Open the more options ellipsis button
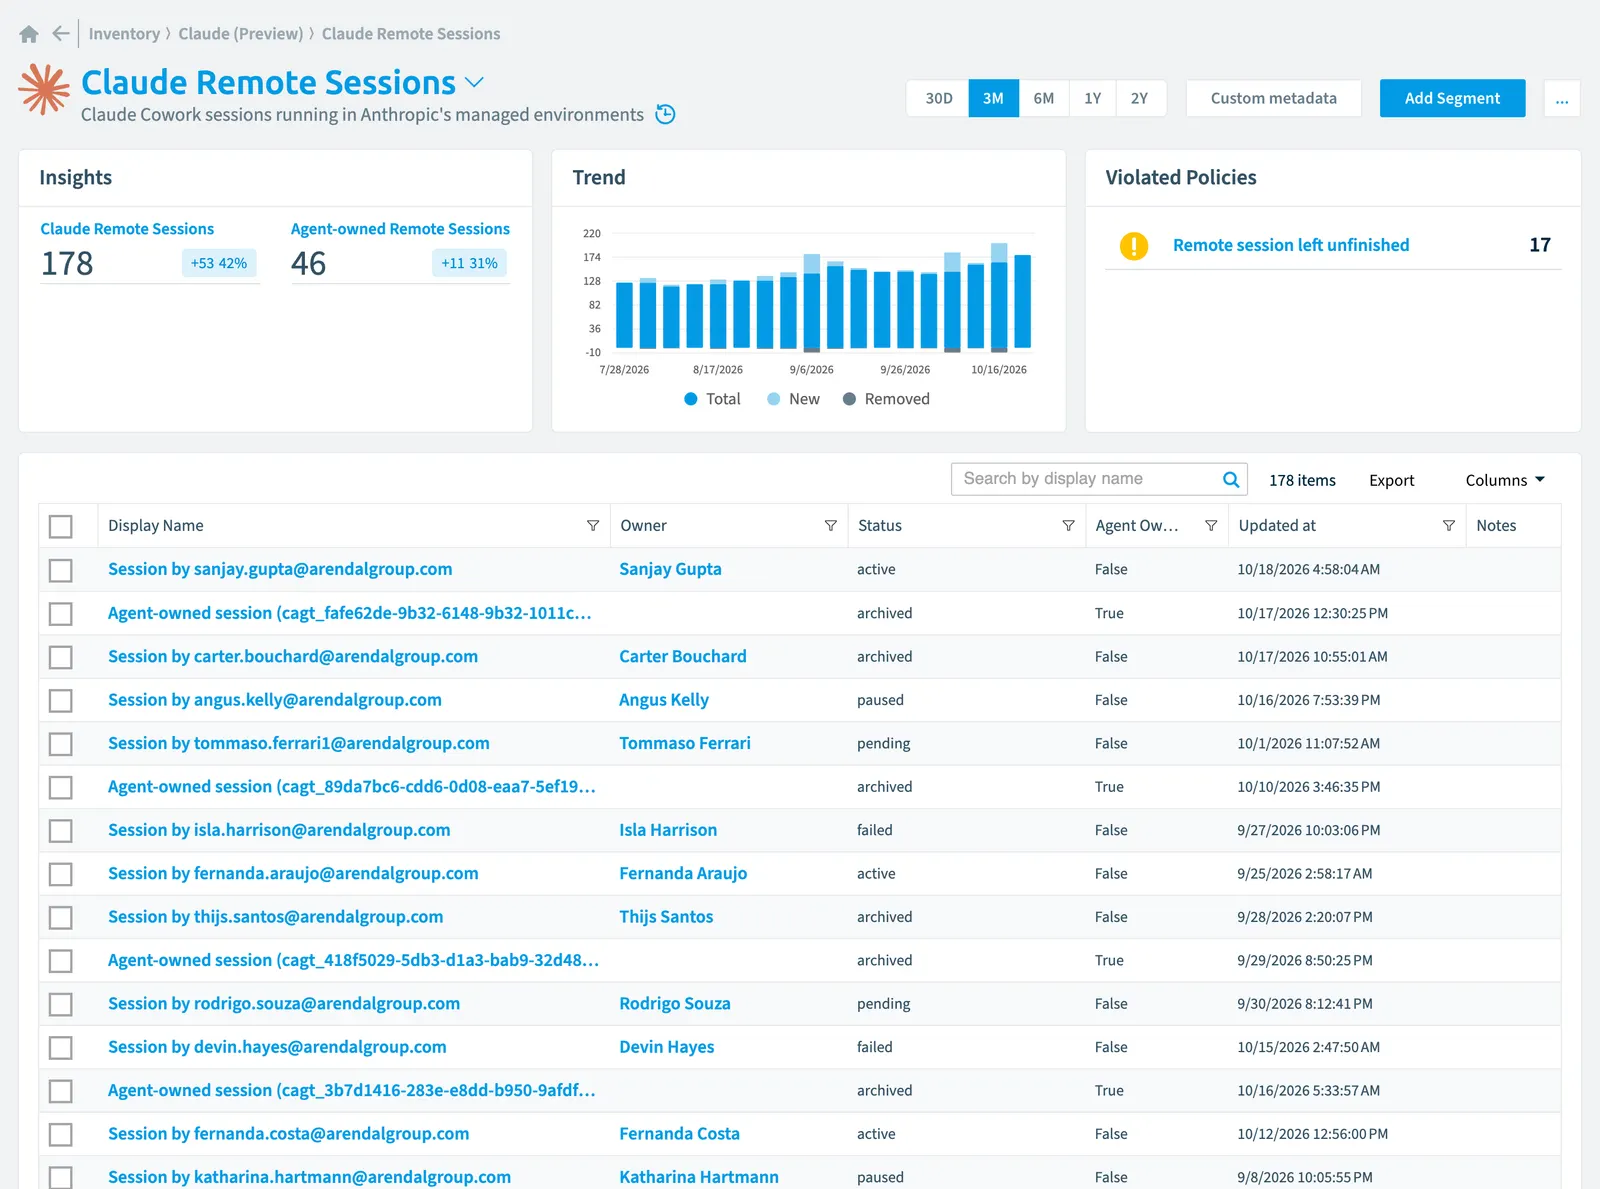The height and width of the screenshot is (1189, 1600). pyautogui.click(x=1562, y=98)
